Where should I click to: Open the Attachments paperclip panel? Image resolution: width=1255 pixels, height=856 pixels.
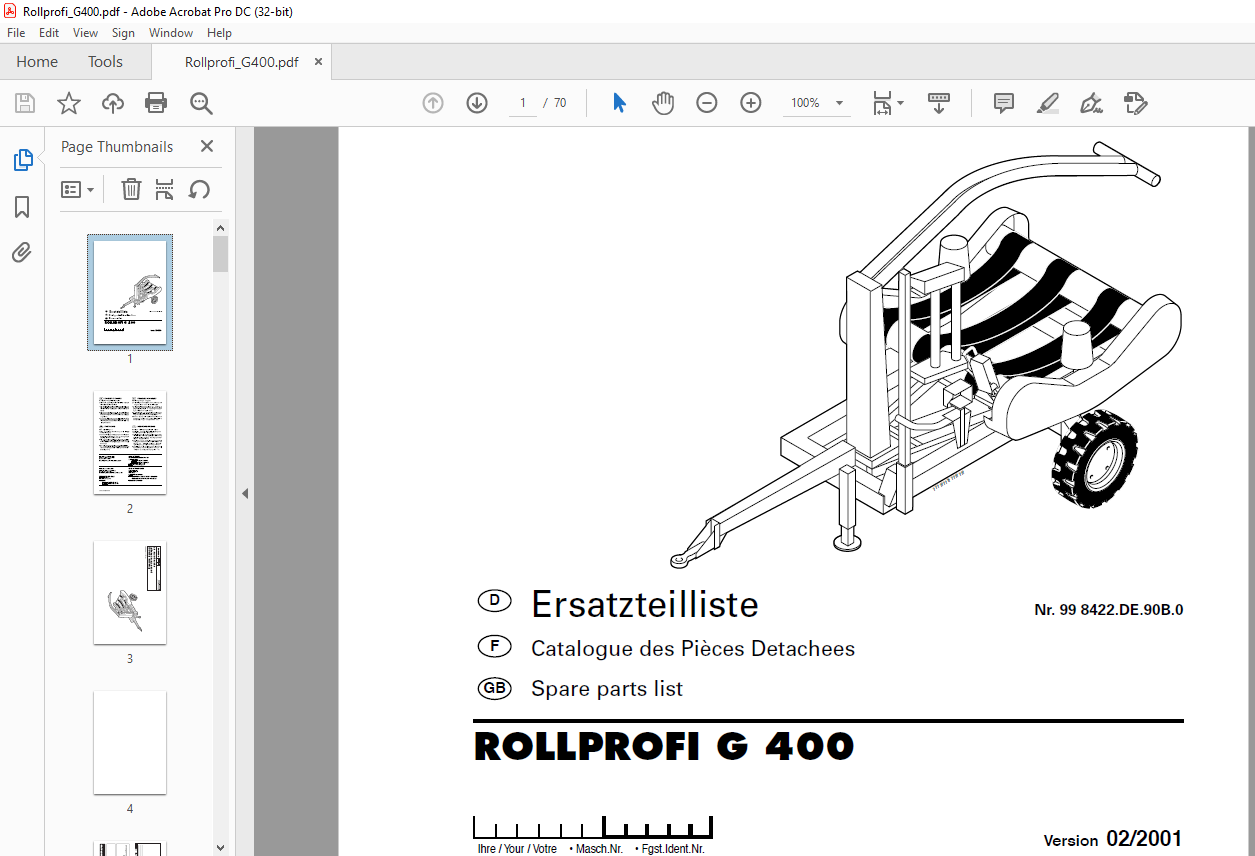click(22, 252)
